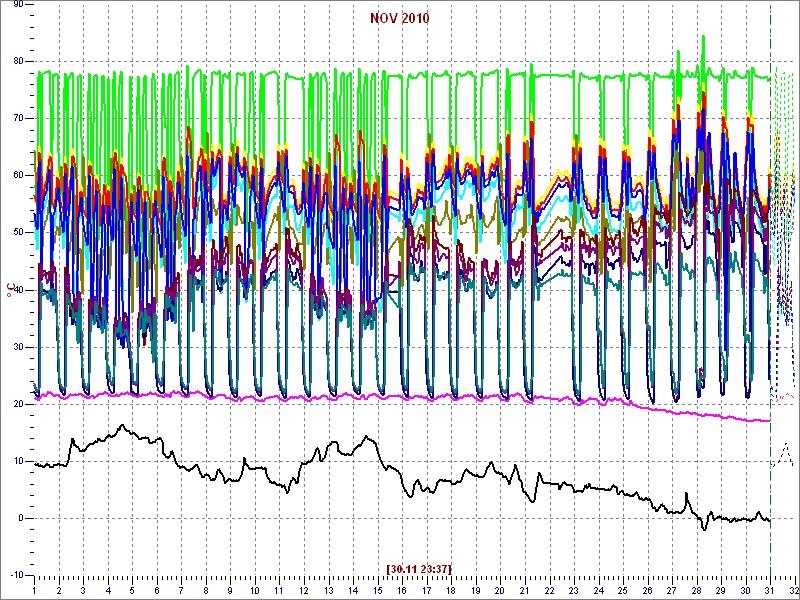Select day 8 on the x-axis
The image size is (800, 600).
206,590
